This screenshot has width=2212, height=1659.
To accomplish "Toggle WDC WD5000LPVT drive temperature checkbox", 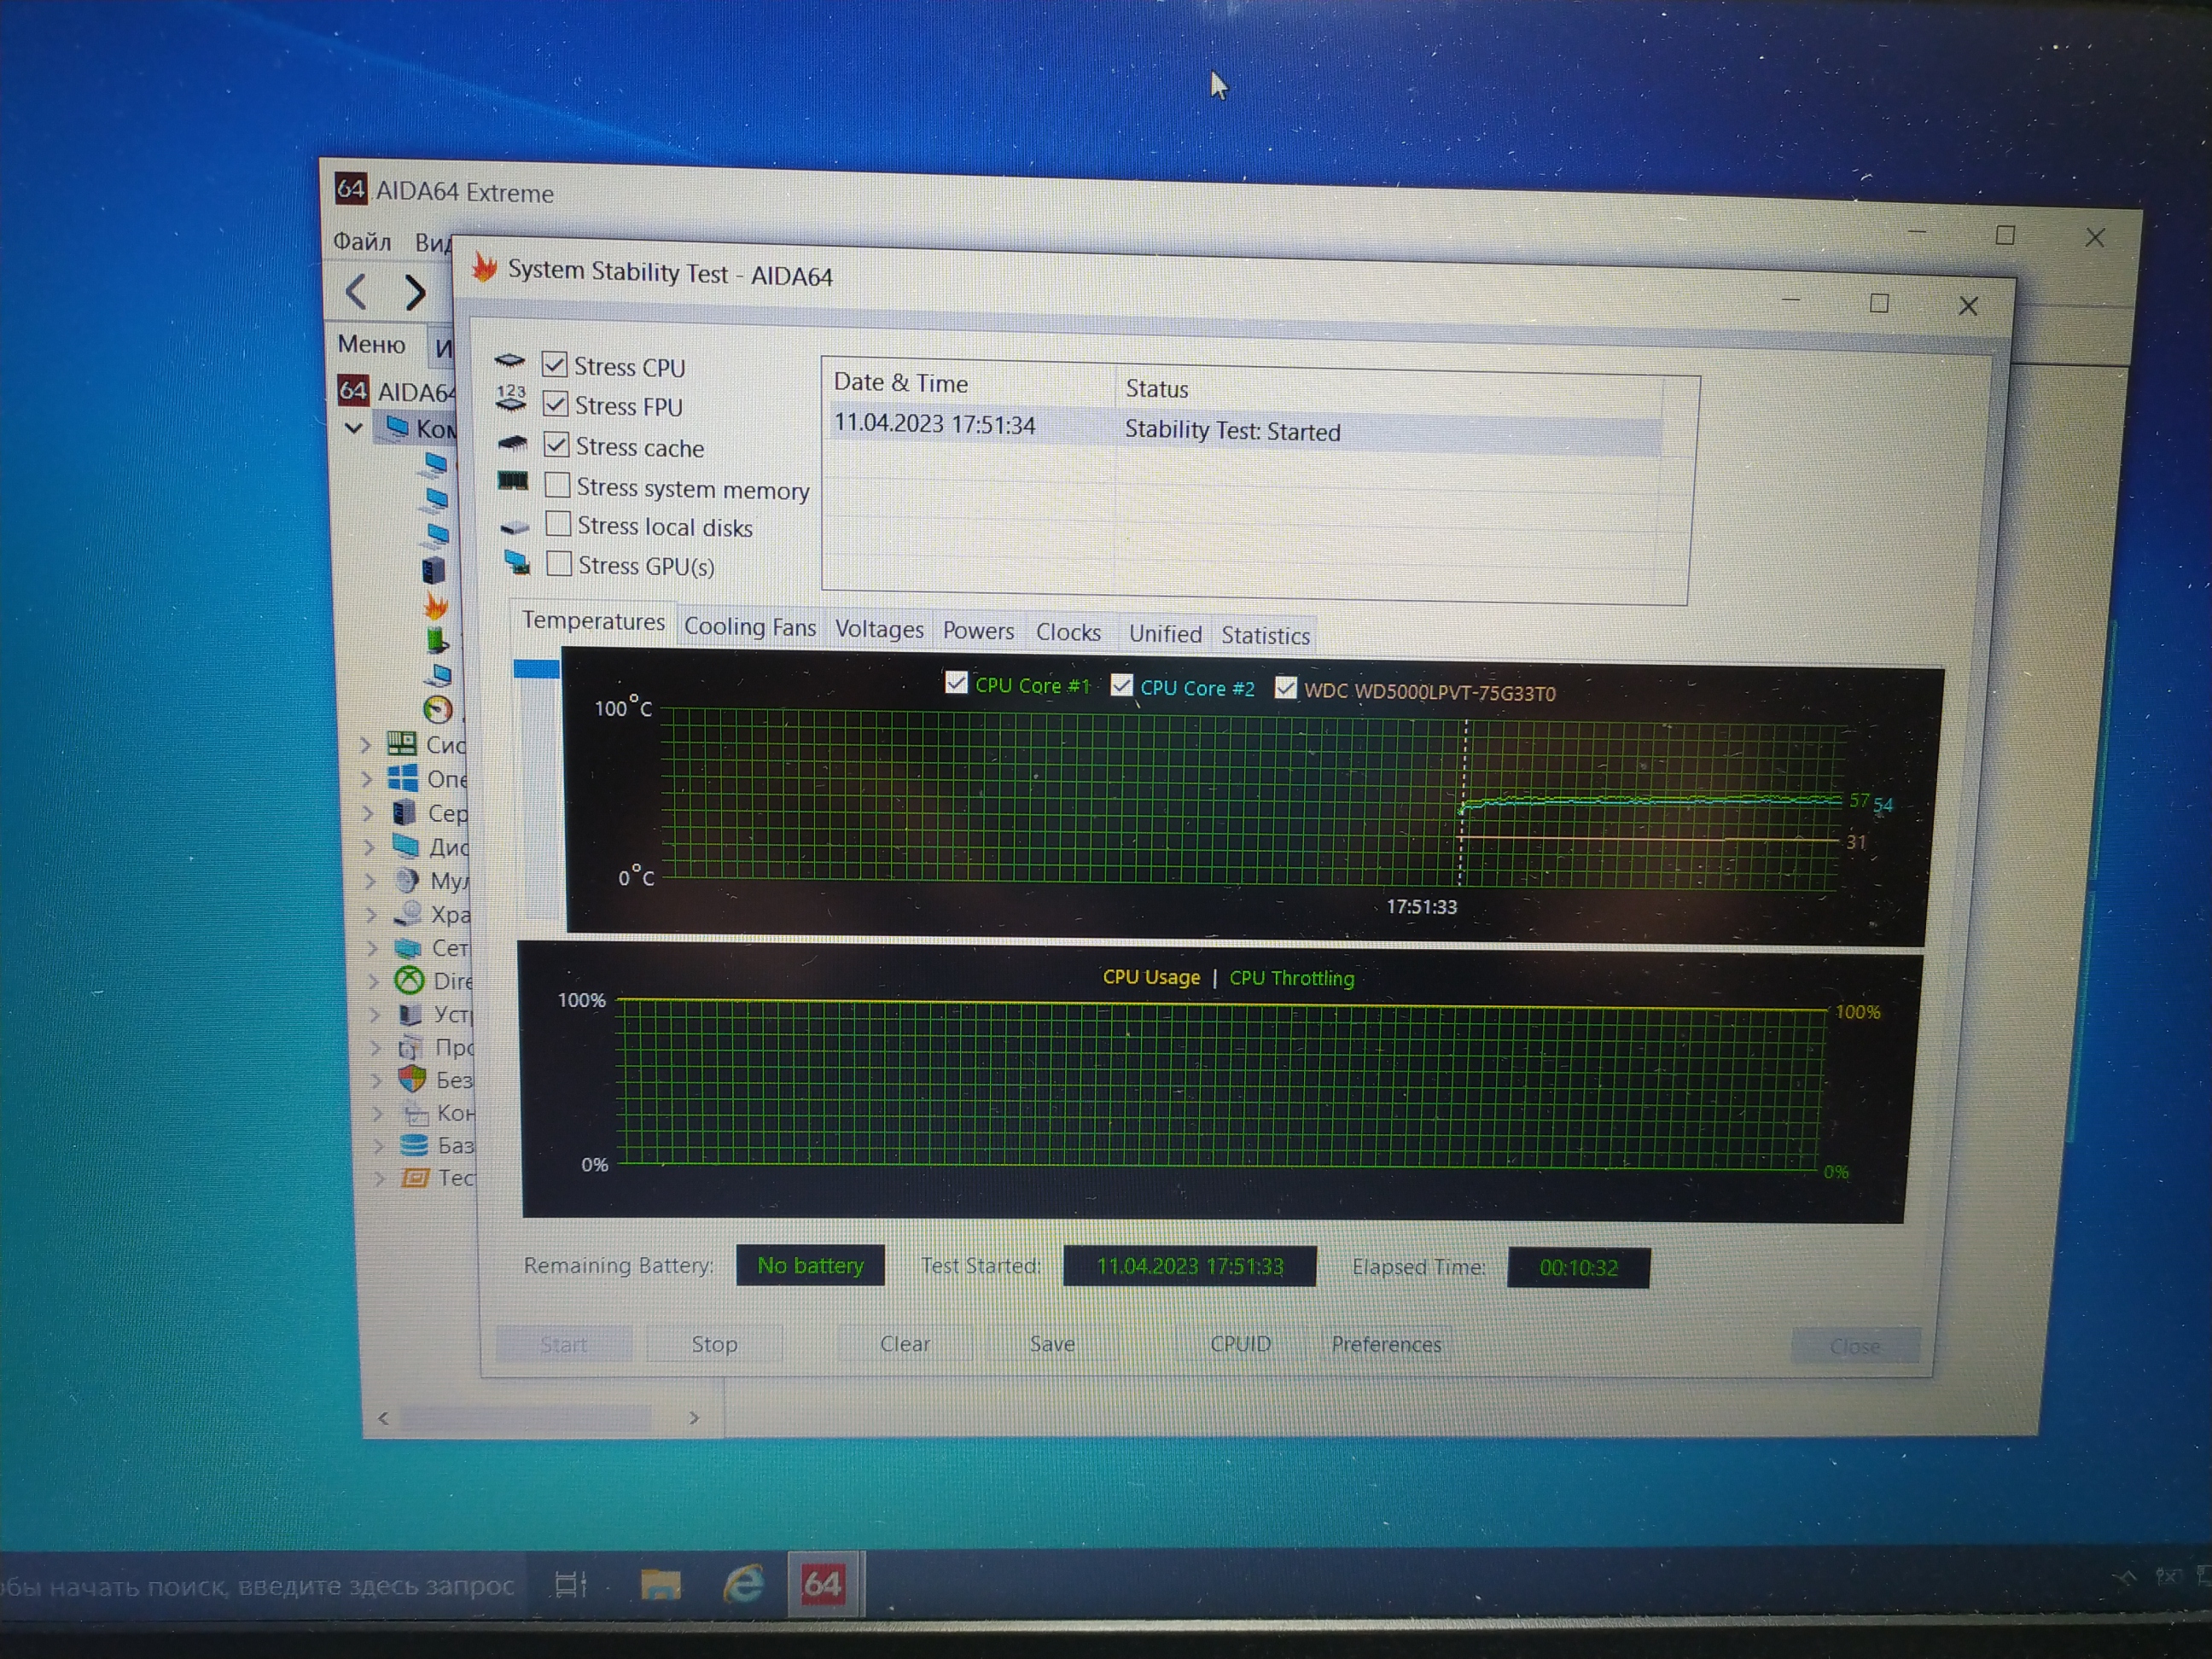I will pos(1285,688).
